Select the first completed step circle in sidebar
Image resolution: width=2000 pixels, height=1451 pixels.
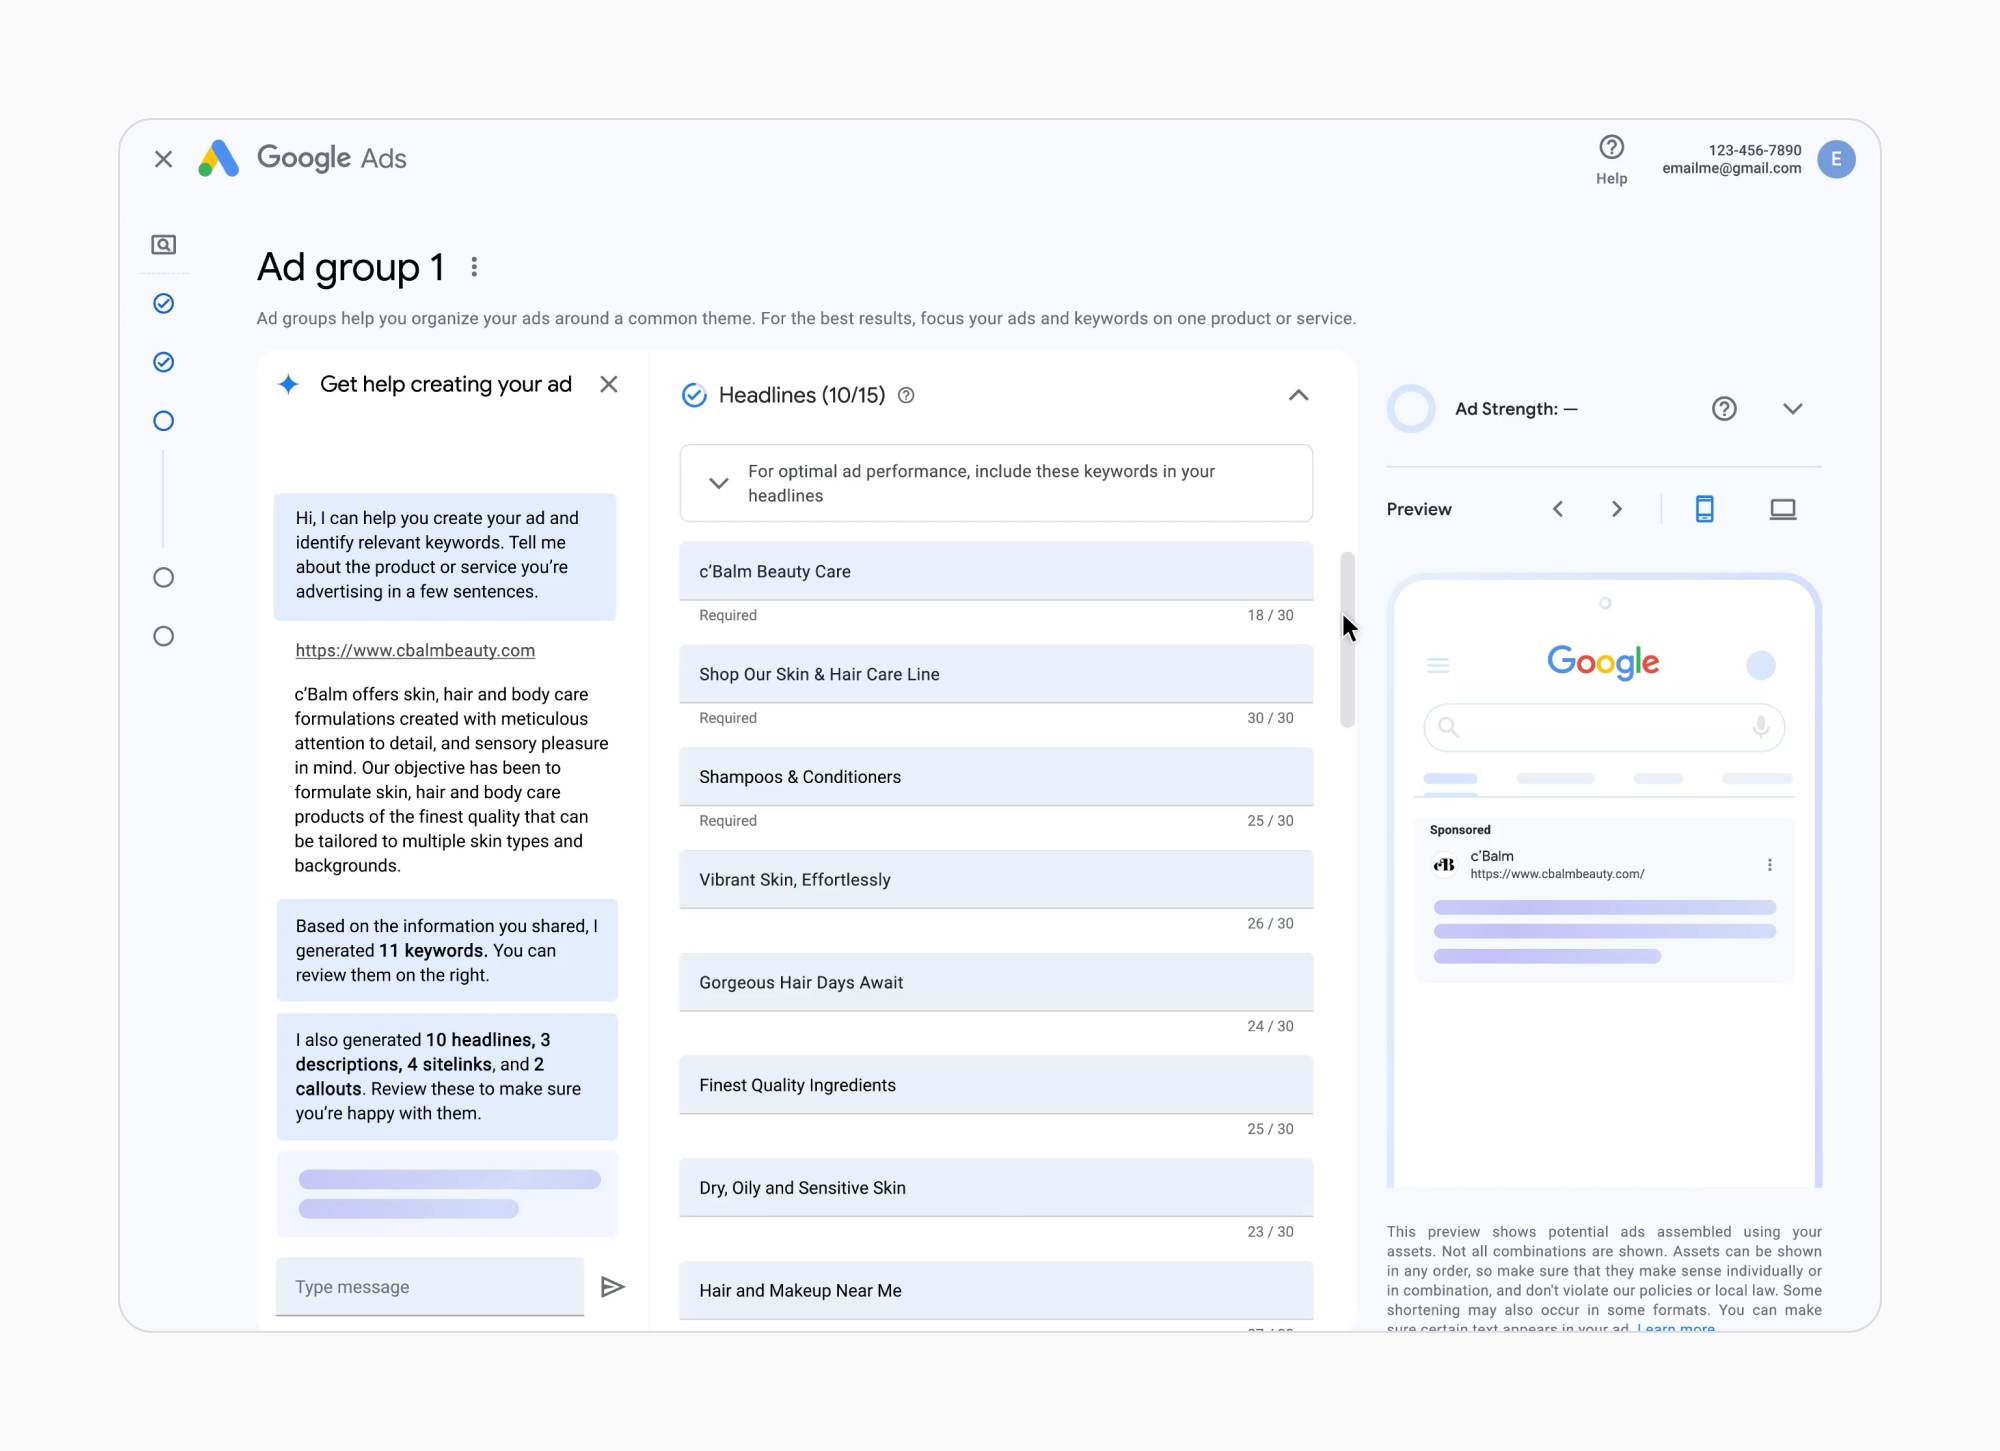pos(163,303)
